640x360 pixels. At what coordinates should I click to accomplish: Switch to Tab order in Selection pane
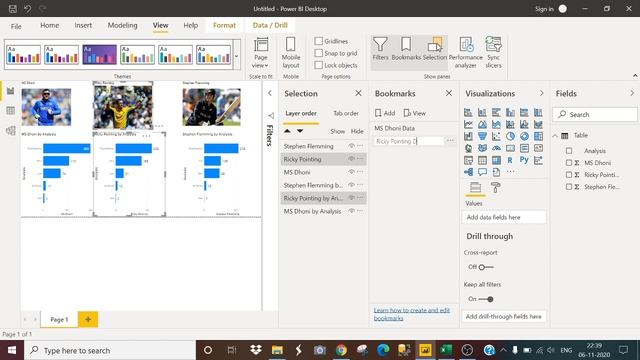pos(346,113)
